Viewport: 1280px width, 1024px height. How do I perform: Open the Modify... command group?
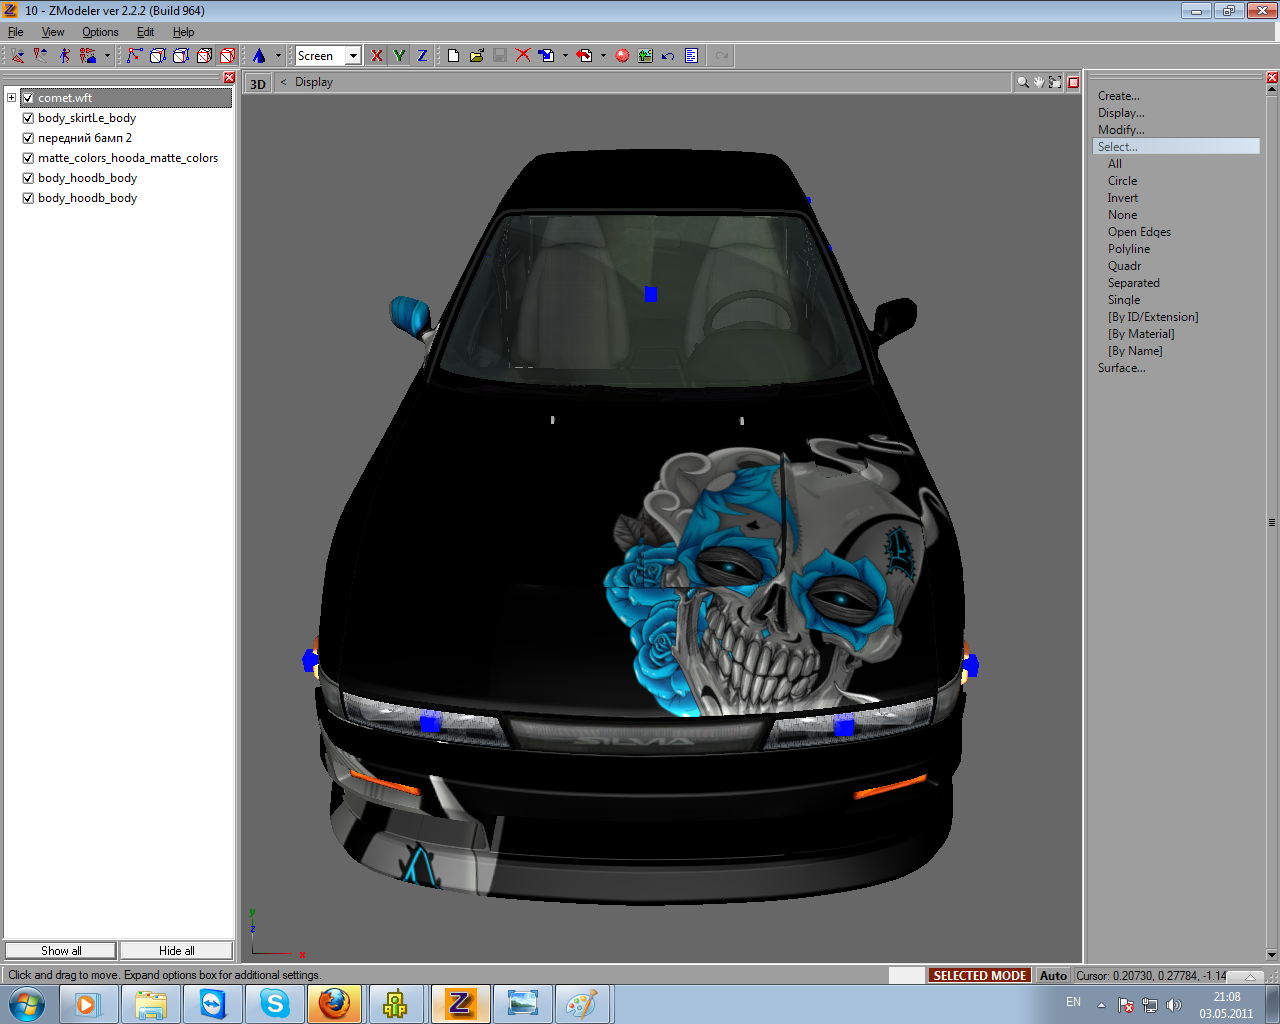coord(1121,130)
